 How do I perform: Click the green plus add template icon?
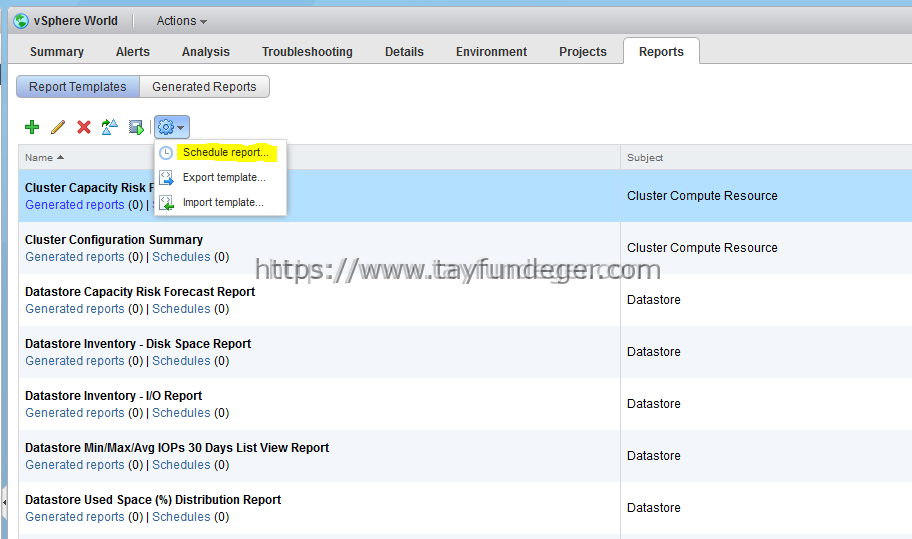coord(32,127)
